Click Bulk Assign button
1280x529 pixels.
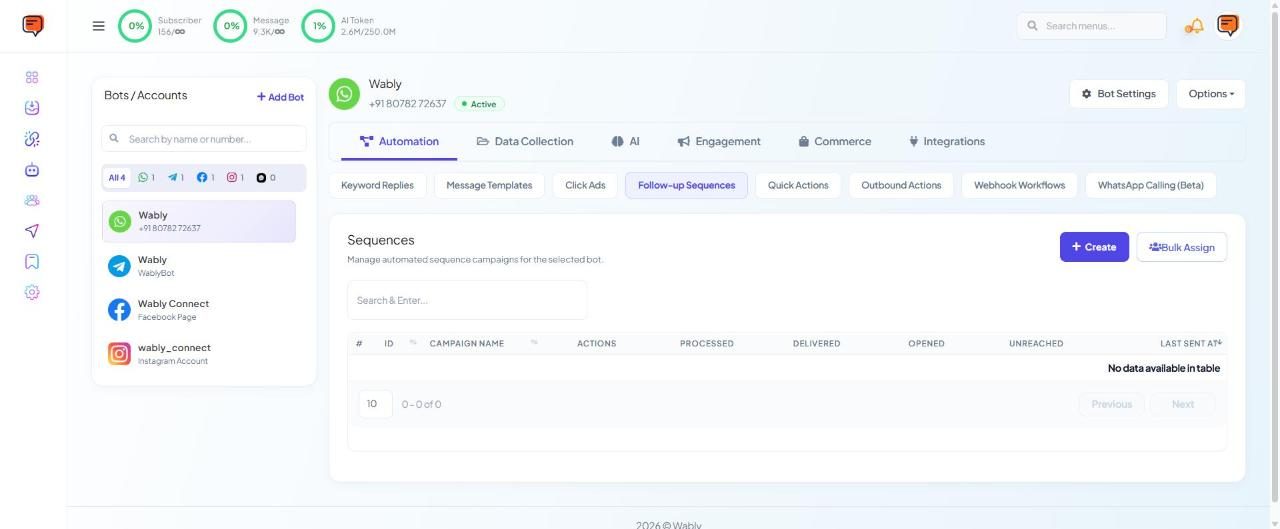1182,247
